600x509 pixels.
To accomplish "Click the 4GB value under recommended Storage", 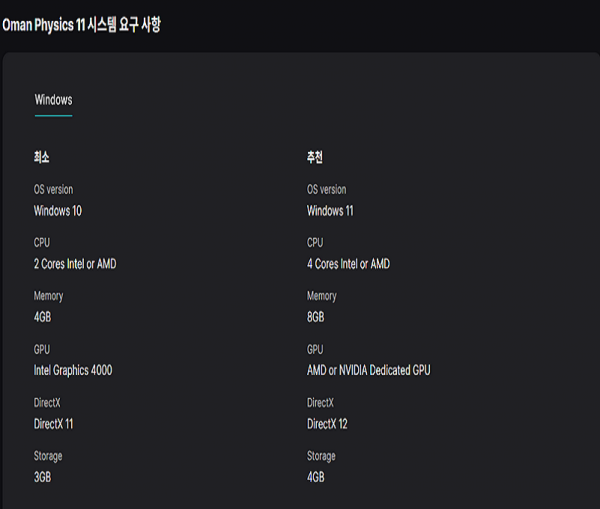I will coord(316,477).
